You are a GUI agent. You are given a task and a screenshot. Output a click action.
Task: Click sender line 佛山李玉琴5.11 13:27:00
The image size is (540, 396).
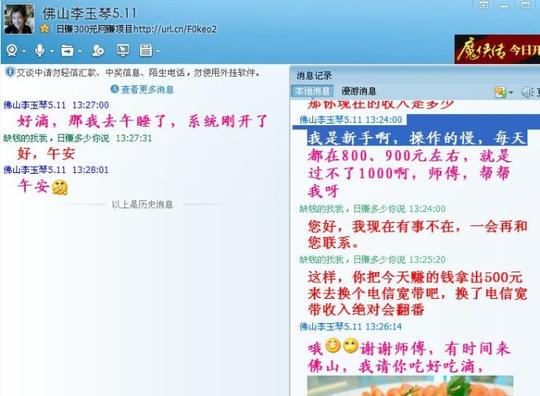point(56,105)
